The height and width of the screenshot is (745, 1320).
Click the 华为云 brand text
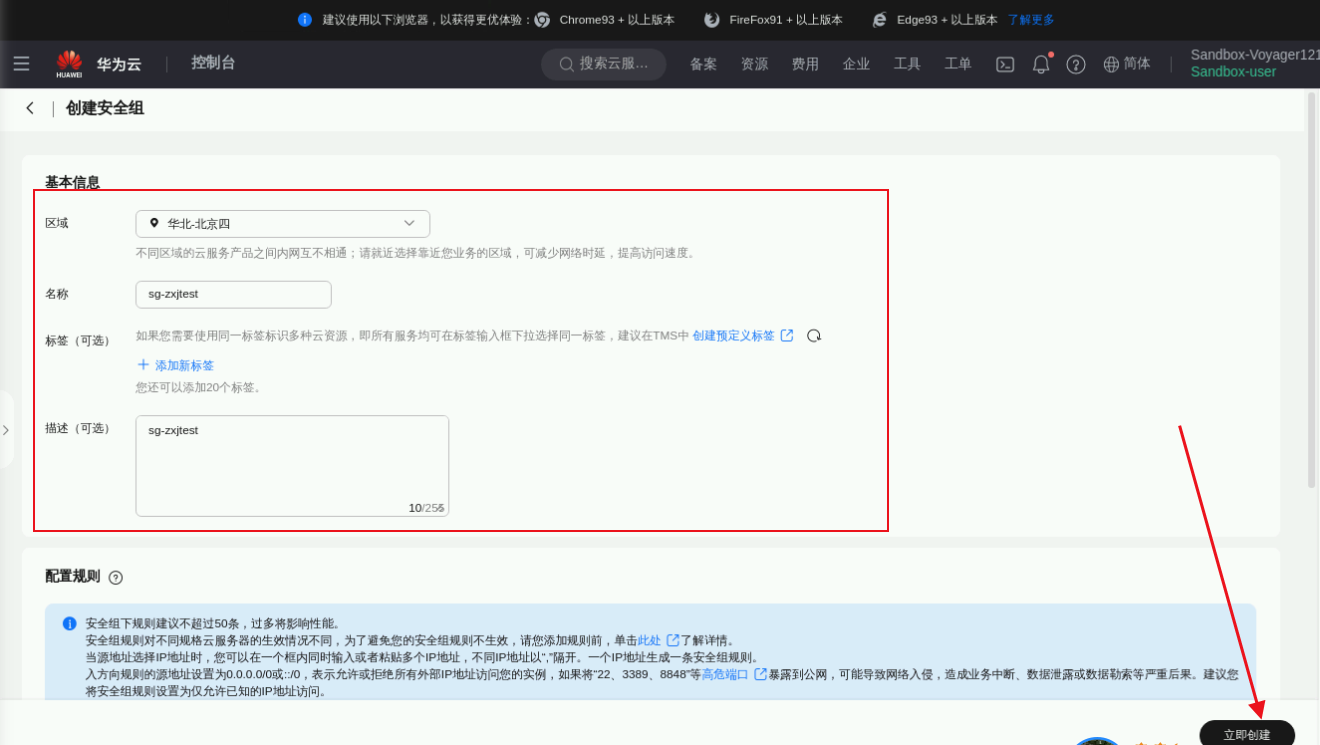click(119, 64)
